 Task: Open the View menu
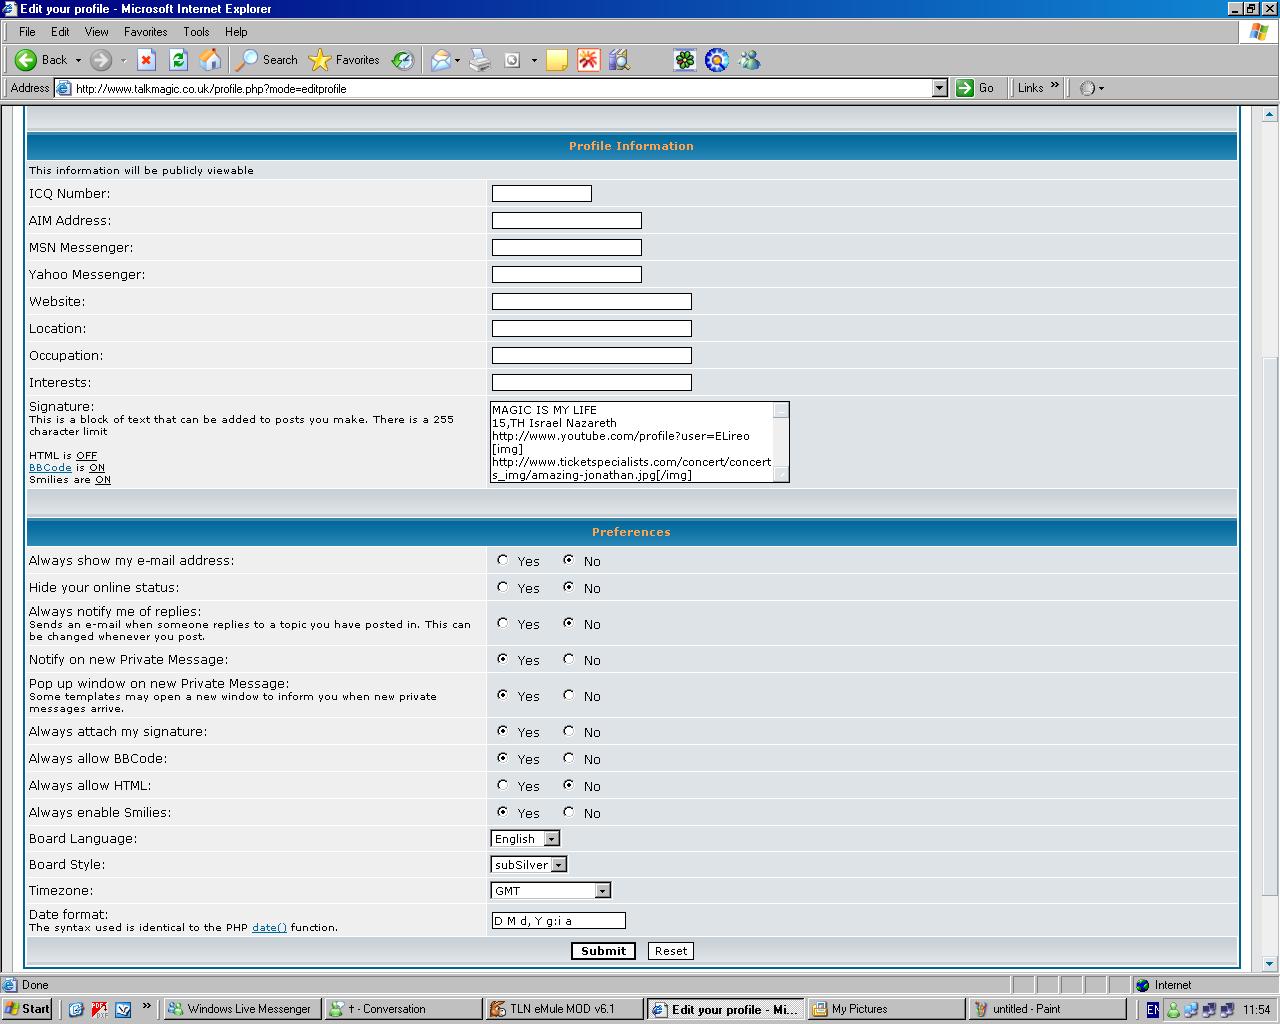click(x=96, y=32)
